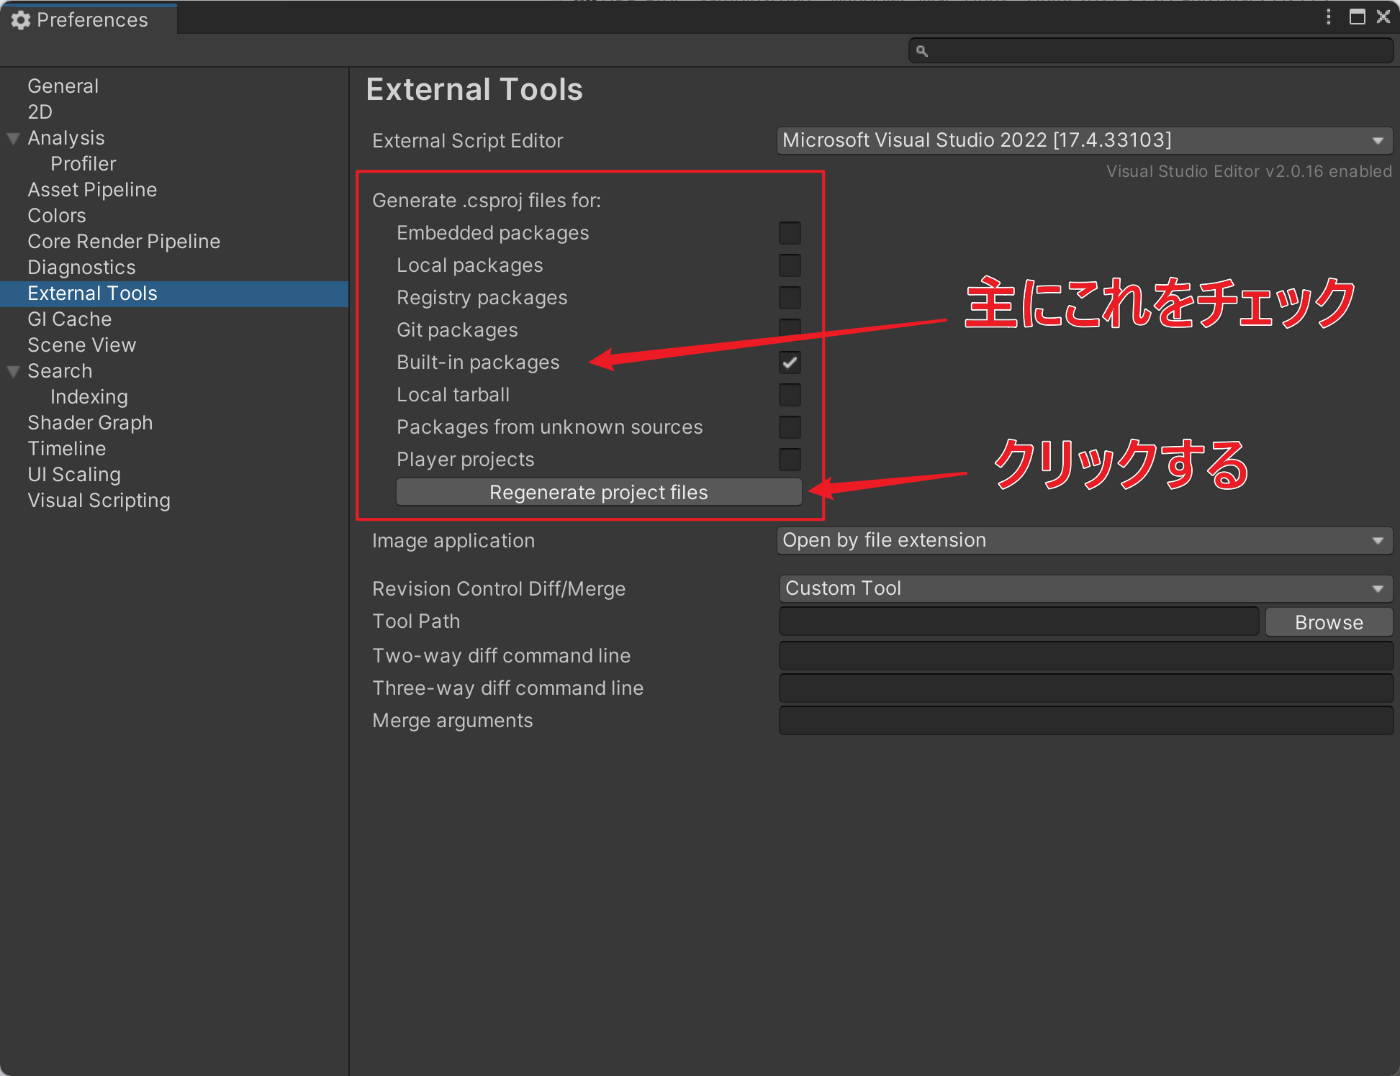
Task: Click the Tool Path input field
Action: [1019, 621]
